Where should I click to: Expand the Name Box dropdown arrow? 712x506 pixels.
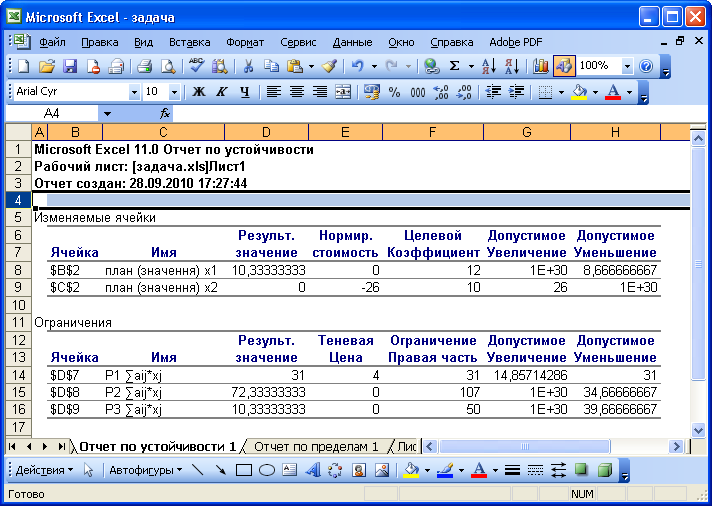[107, 114]
